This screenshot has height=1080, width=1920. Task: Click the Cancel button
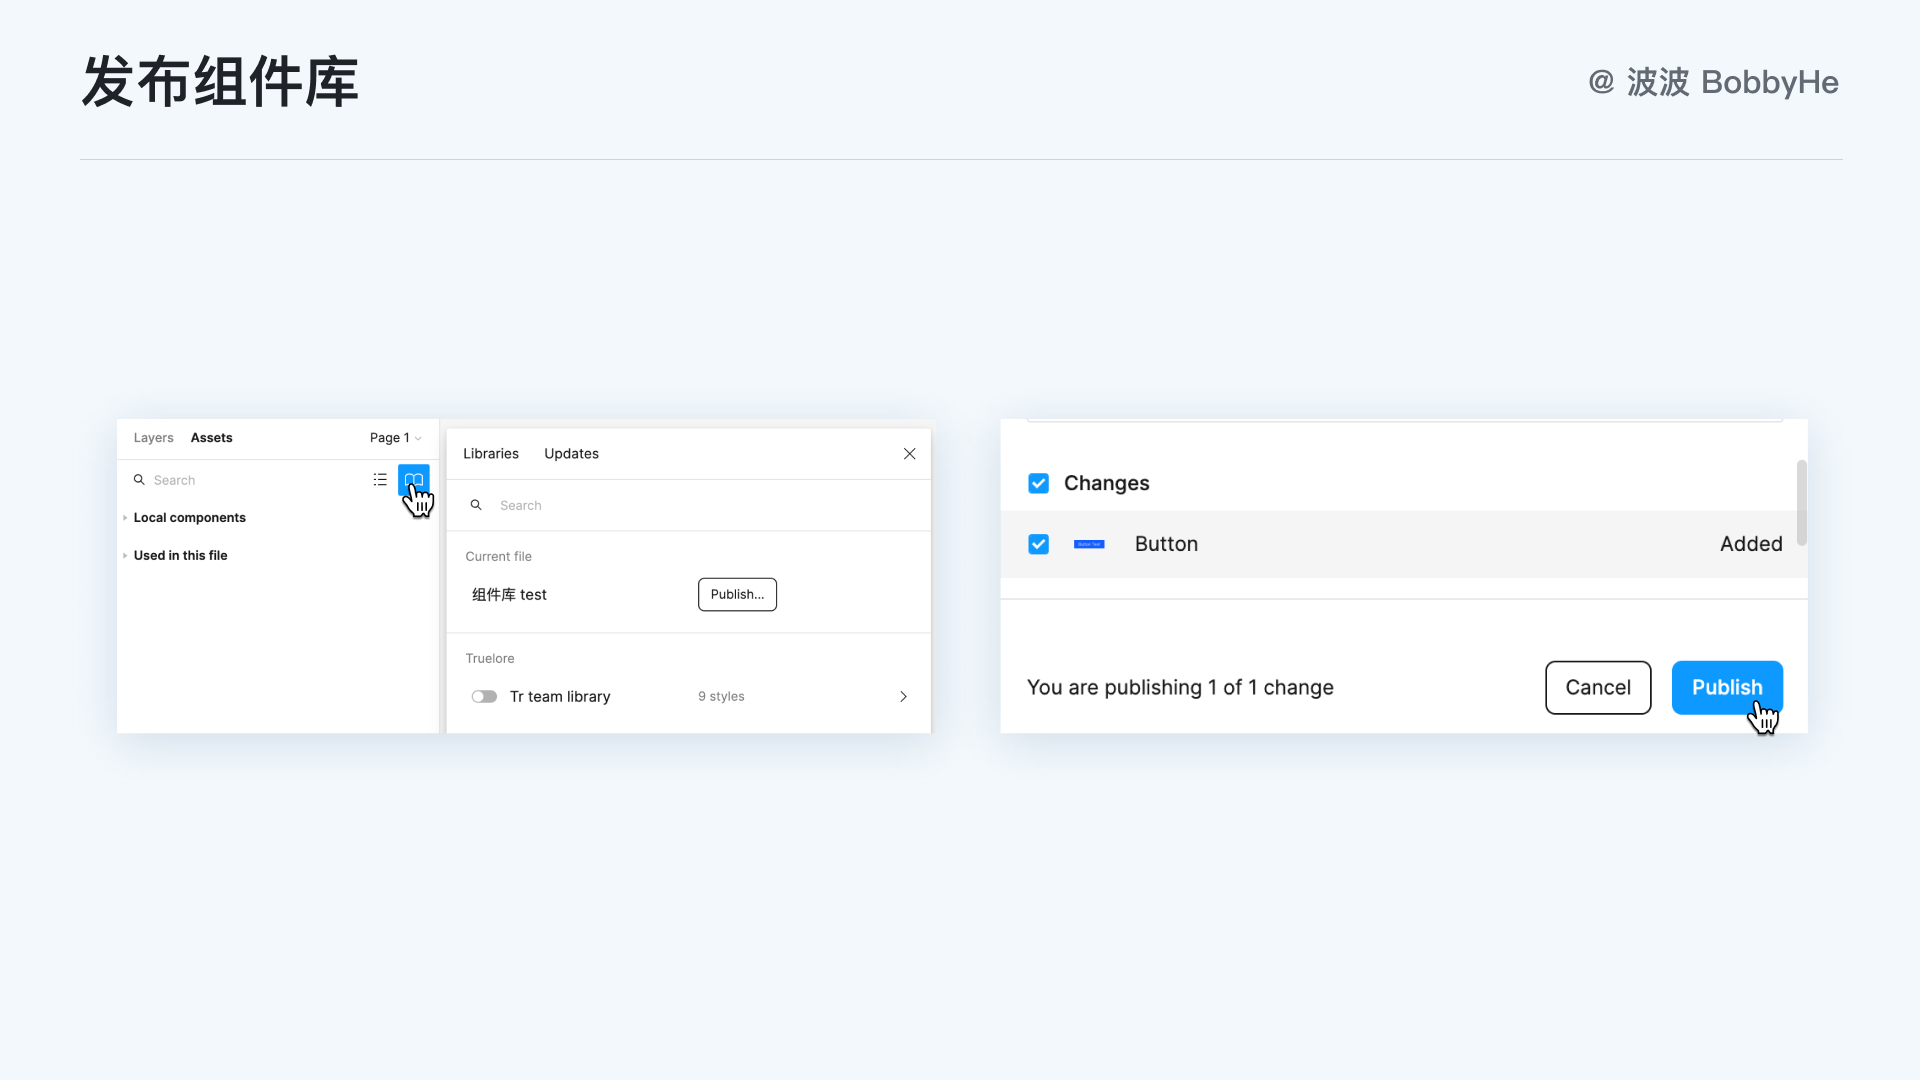(1597, 688)
